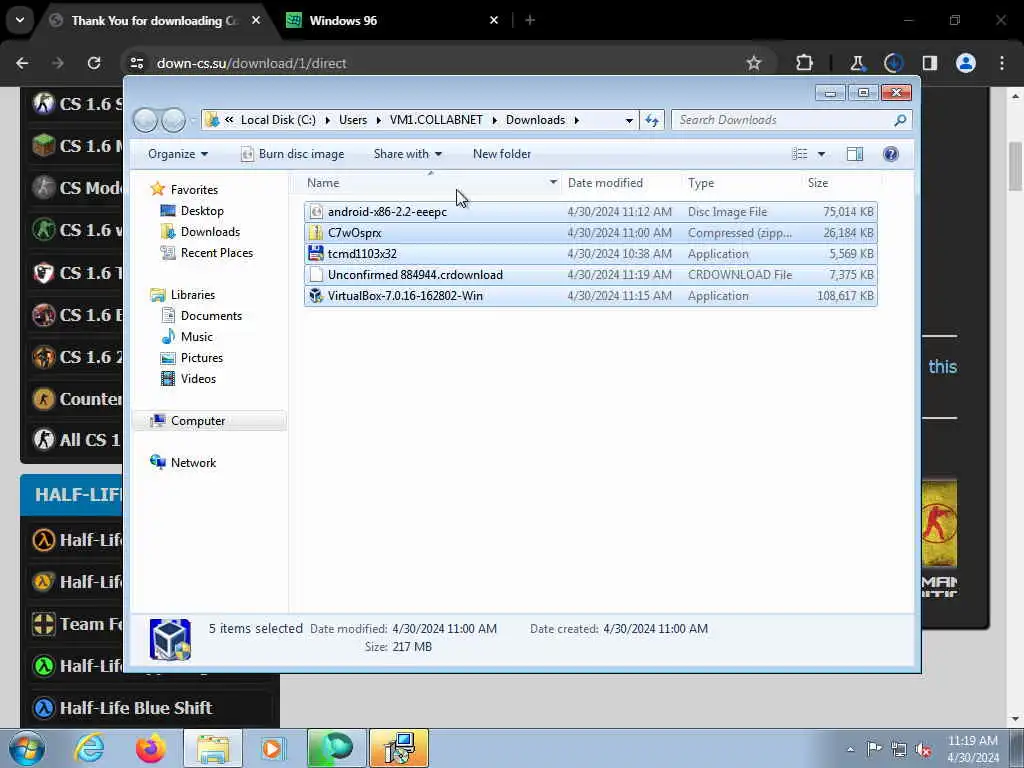Refresh the Downloads folder view
1024x768 pixels.
(x=652, y=120)
